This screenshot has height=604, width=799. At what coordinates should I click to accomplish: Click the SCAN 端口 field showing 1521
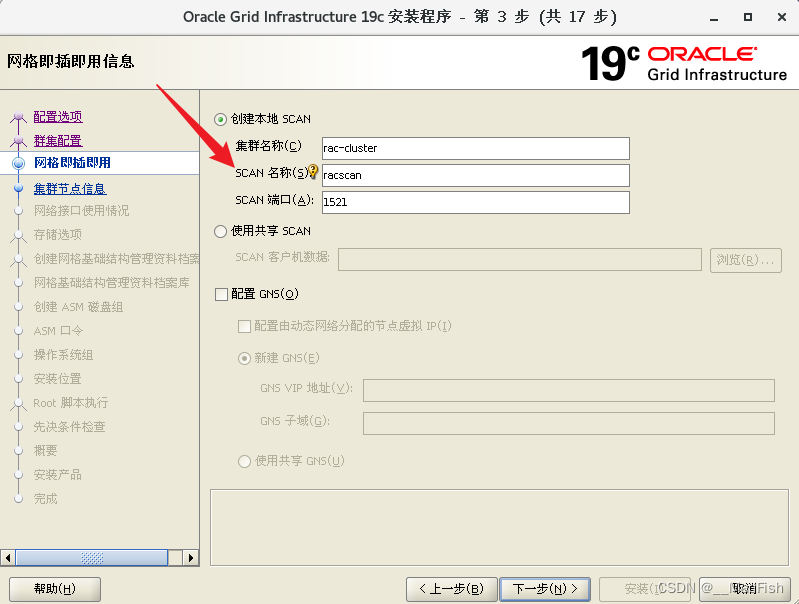tap(476, 202)
